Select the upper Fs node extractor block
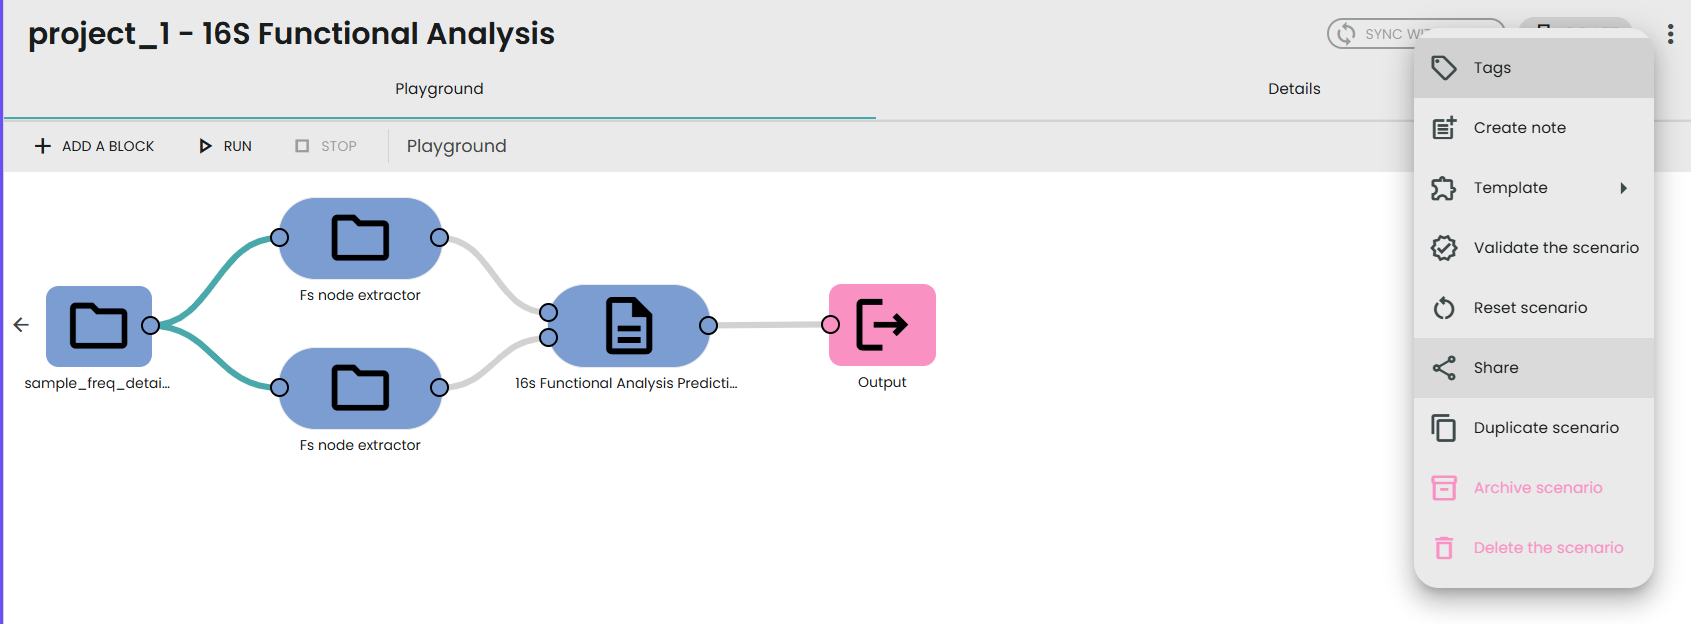This screenshot has height=624, width=1691. coord(360,238)
